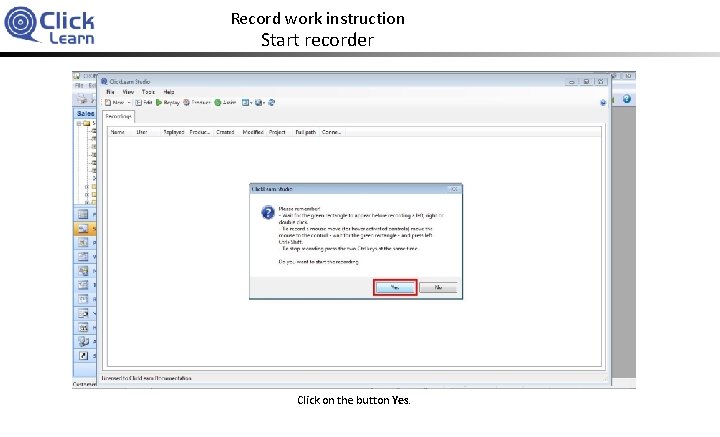The image size is (720, 437).
Task: Collapse the top folder in the background tree
Action: (79, 123)
